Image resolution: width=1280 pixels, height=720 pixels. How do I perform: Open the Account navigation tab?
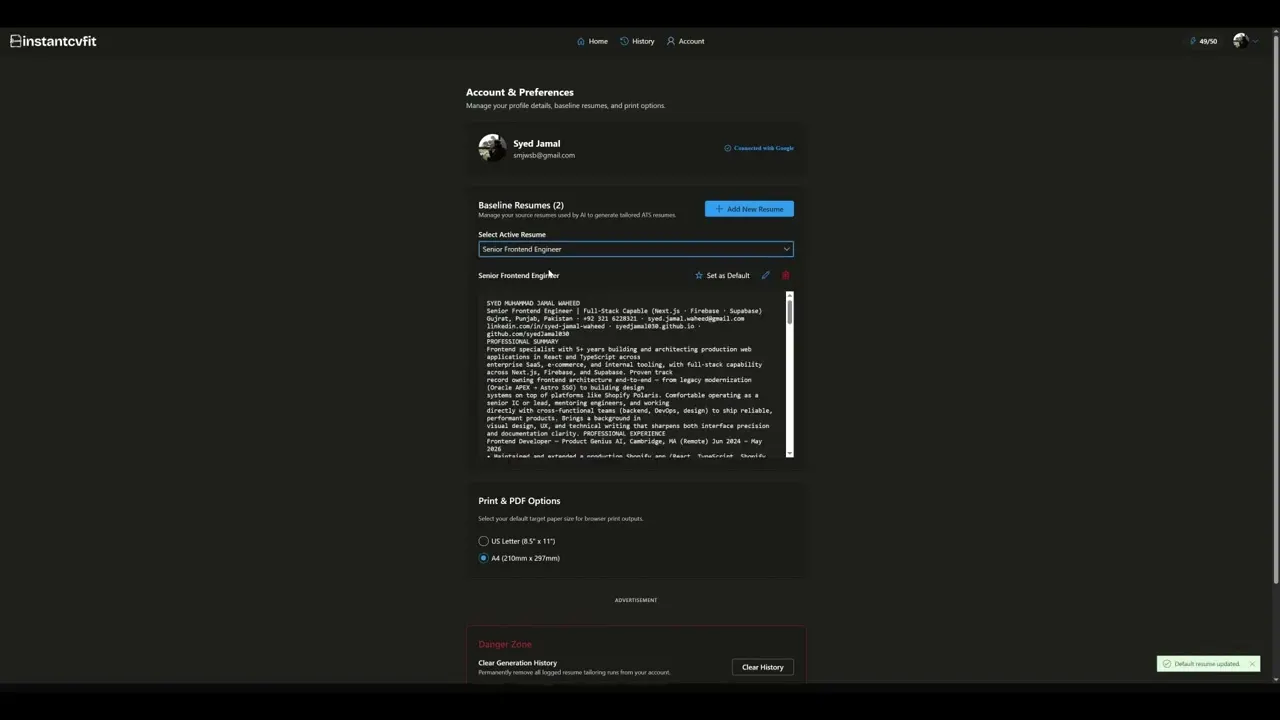(685, 41)
